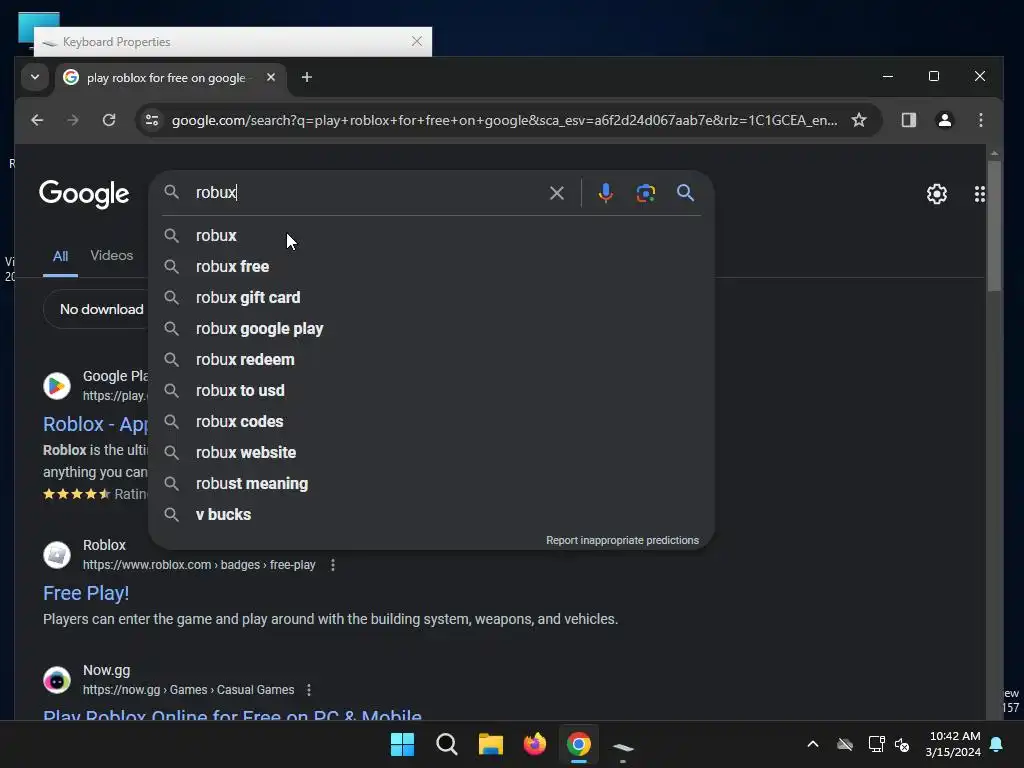Close the 'play roblox for free' tab
Image resolution: width=1024 pixels, height=768 pixels.
[x=271, y=77]
